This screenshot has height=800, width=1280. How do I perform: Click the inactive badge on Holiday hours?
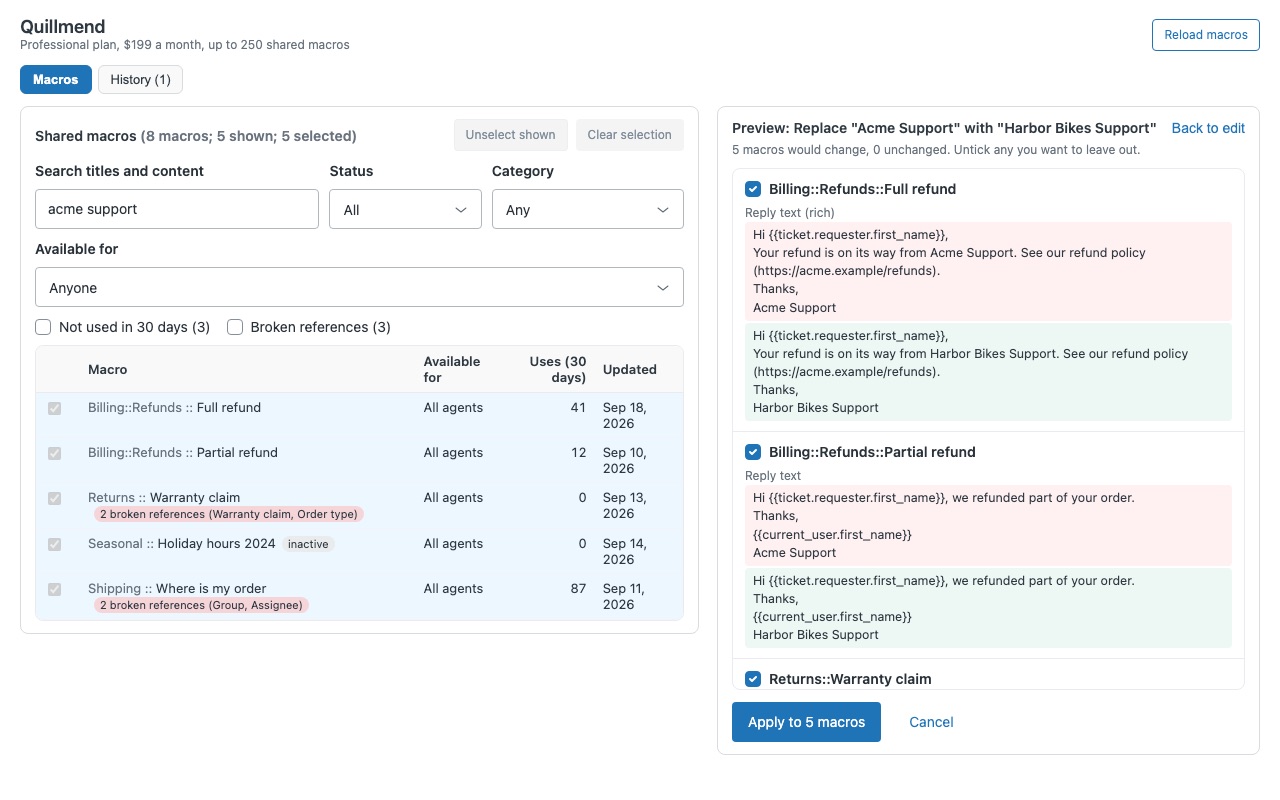[307, 544]
